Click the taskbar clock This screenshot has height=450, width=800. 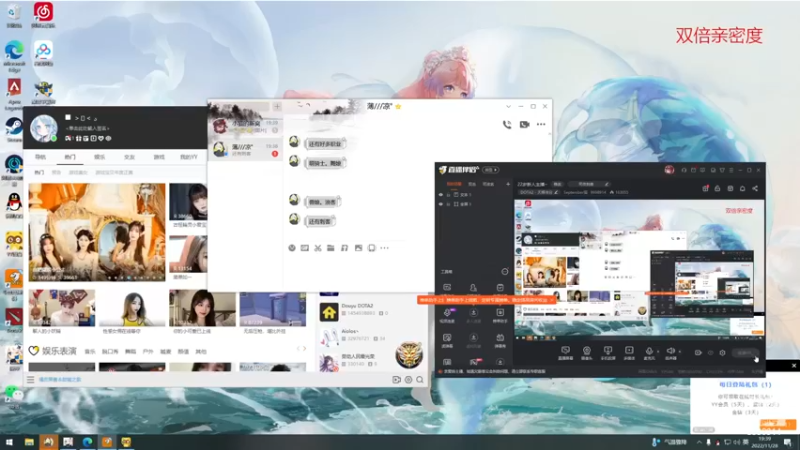coord(764,442)
